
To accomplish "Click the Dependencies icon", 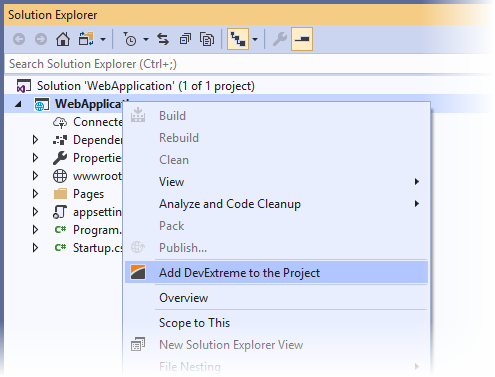I will tap(60, 140).
